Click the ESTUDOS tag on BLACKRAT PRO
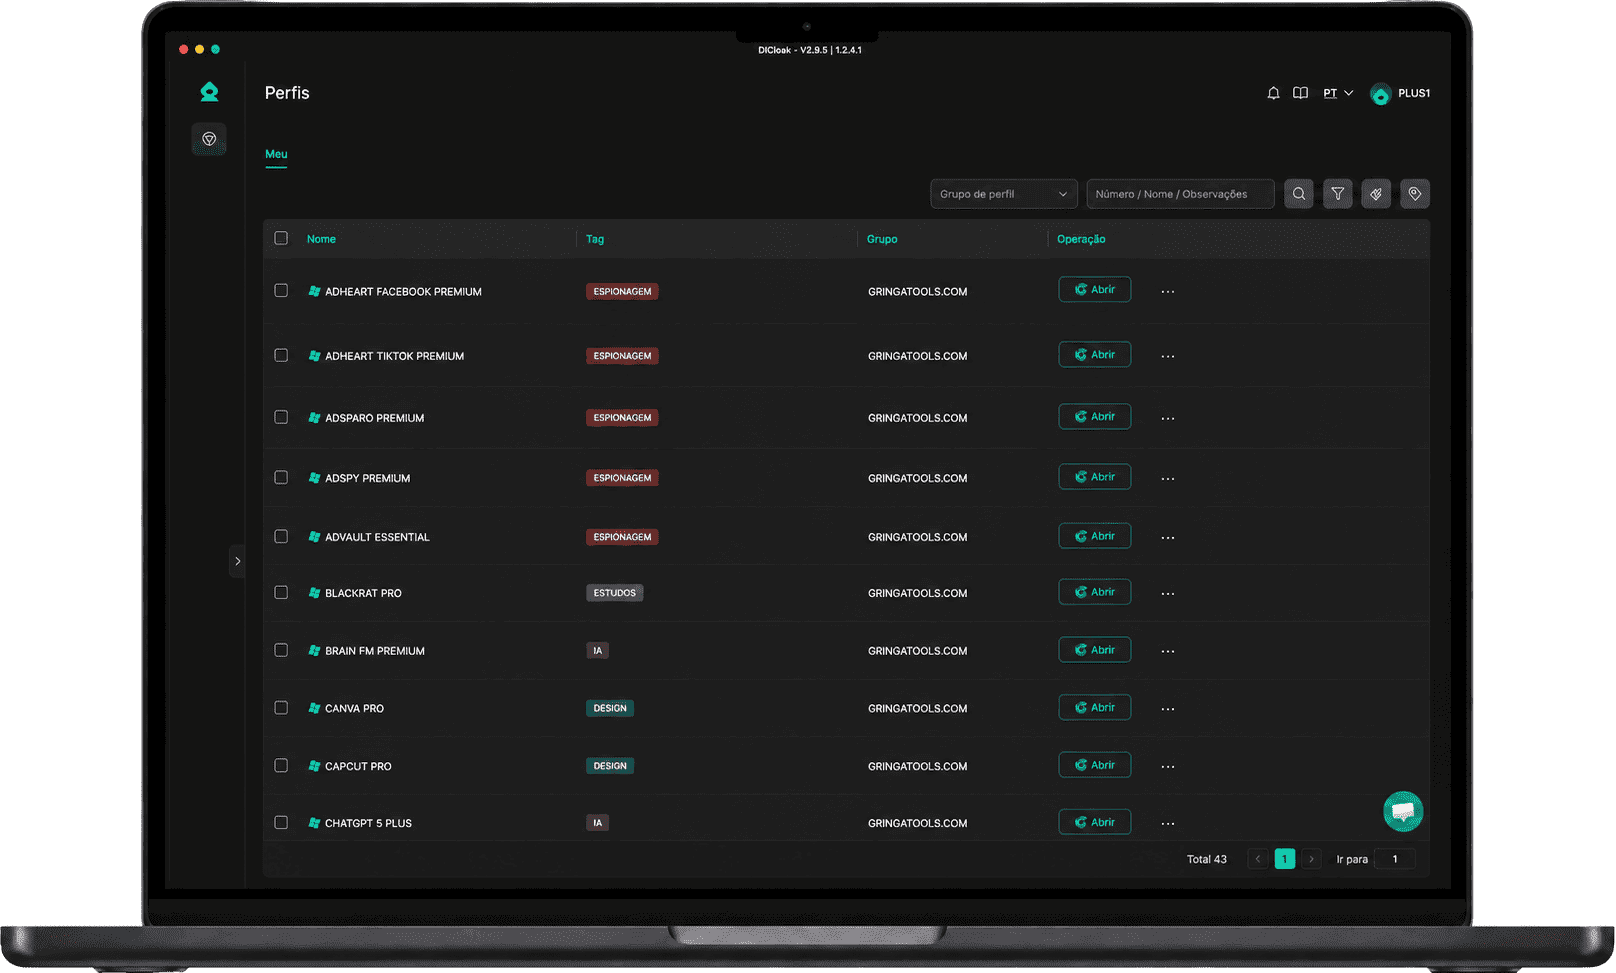 (615, 593)
